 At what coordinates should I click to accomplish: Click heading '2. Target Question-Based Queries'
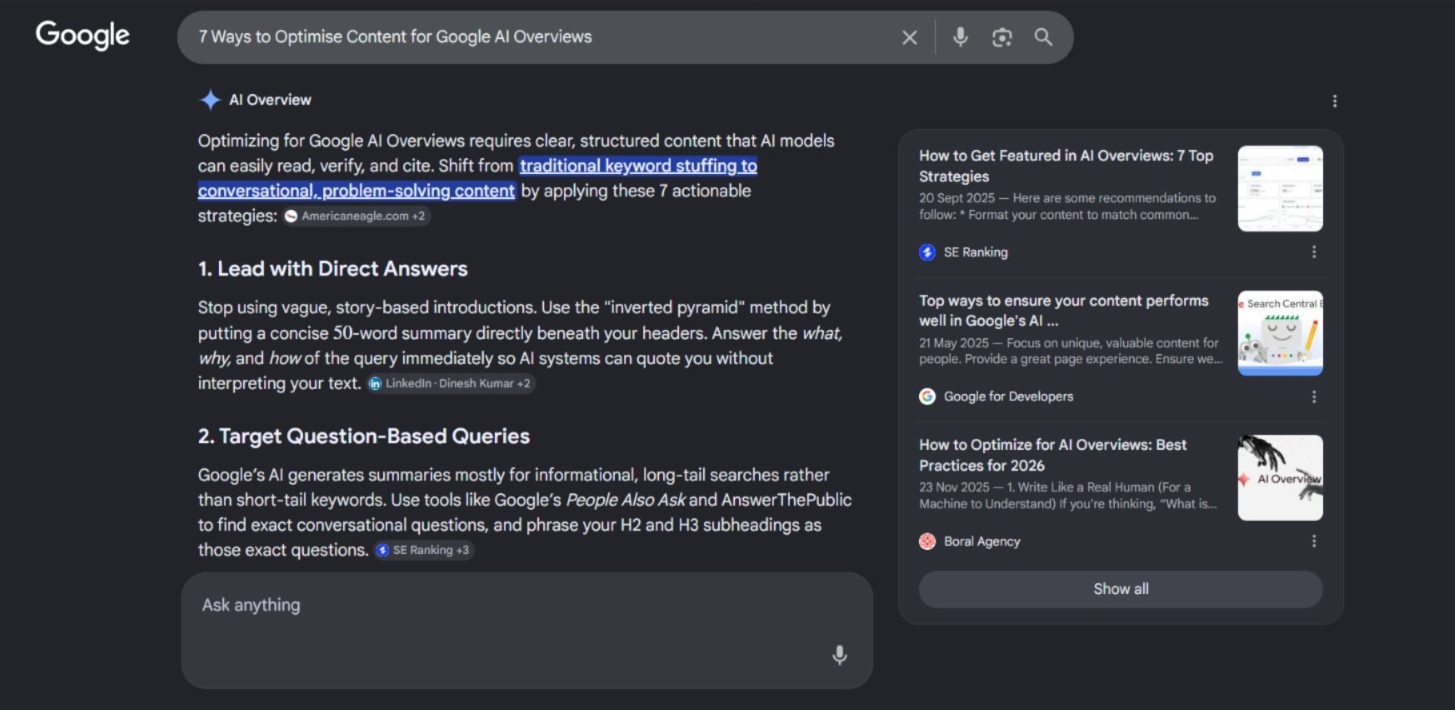tap(364, 436)
